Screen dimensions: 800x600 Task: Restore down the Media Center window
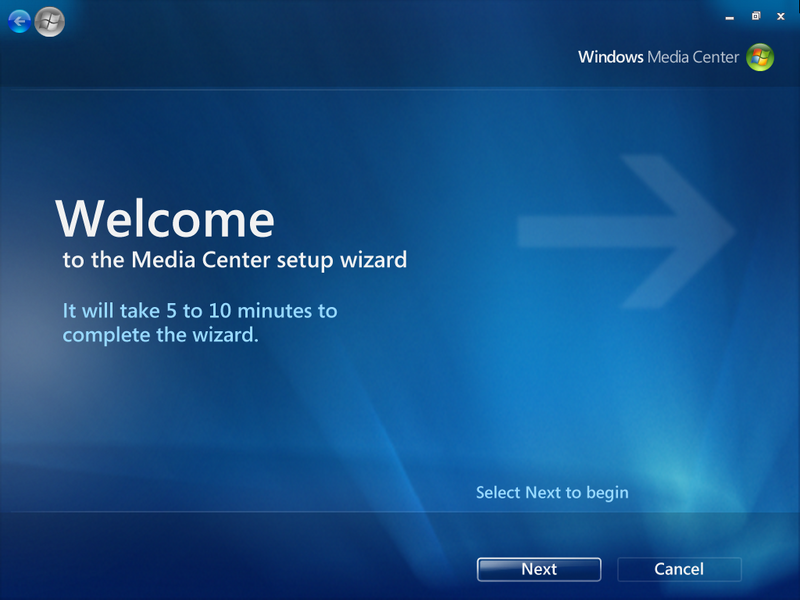coord(756,16)
